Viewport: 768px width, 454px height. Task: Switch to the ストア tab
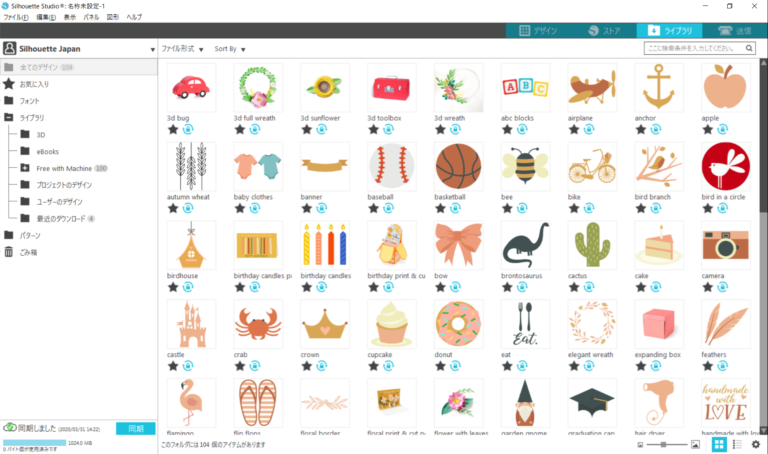604,30
